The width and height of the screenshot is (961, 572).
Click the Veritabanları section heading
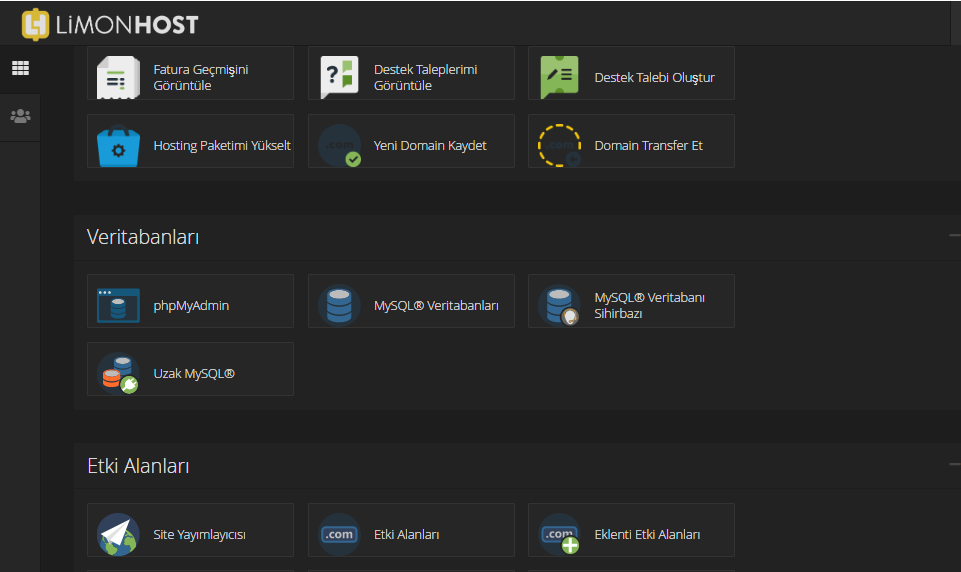143,237
